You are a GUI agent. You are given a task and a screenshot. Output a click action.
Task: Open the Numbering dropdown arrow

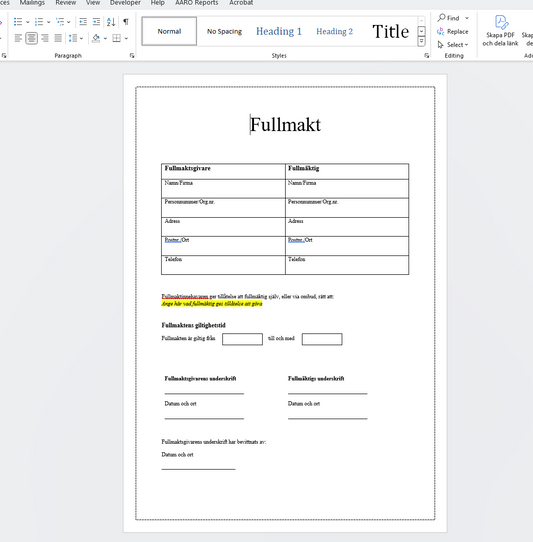point(48,22)
